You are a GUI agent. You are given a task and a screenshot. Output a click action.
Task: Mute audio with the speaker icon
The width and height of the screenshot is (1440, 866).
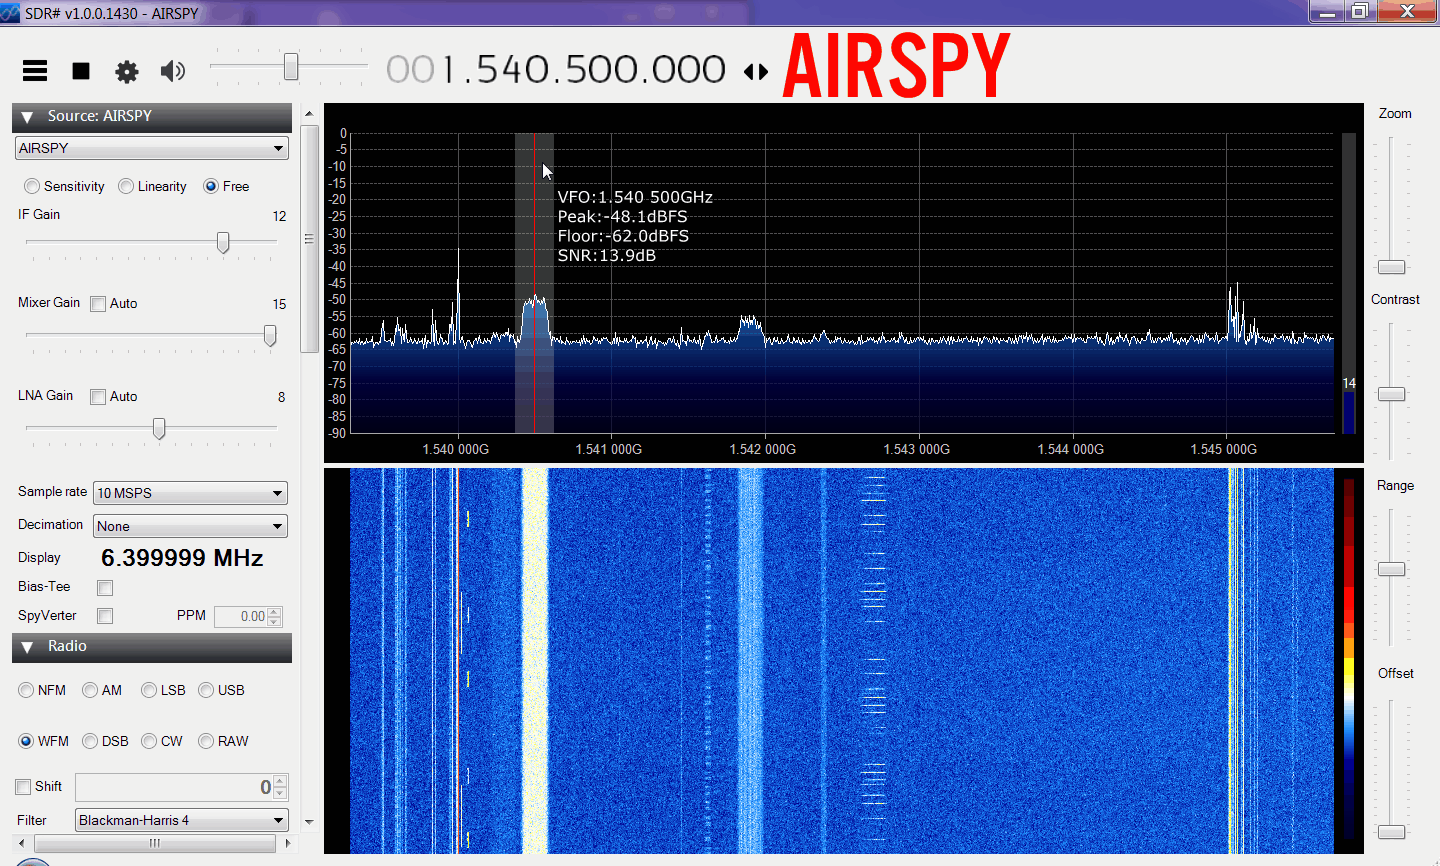[x=173, y=70]
